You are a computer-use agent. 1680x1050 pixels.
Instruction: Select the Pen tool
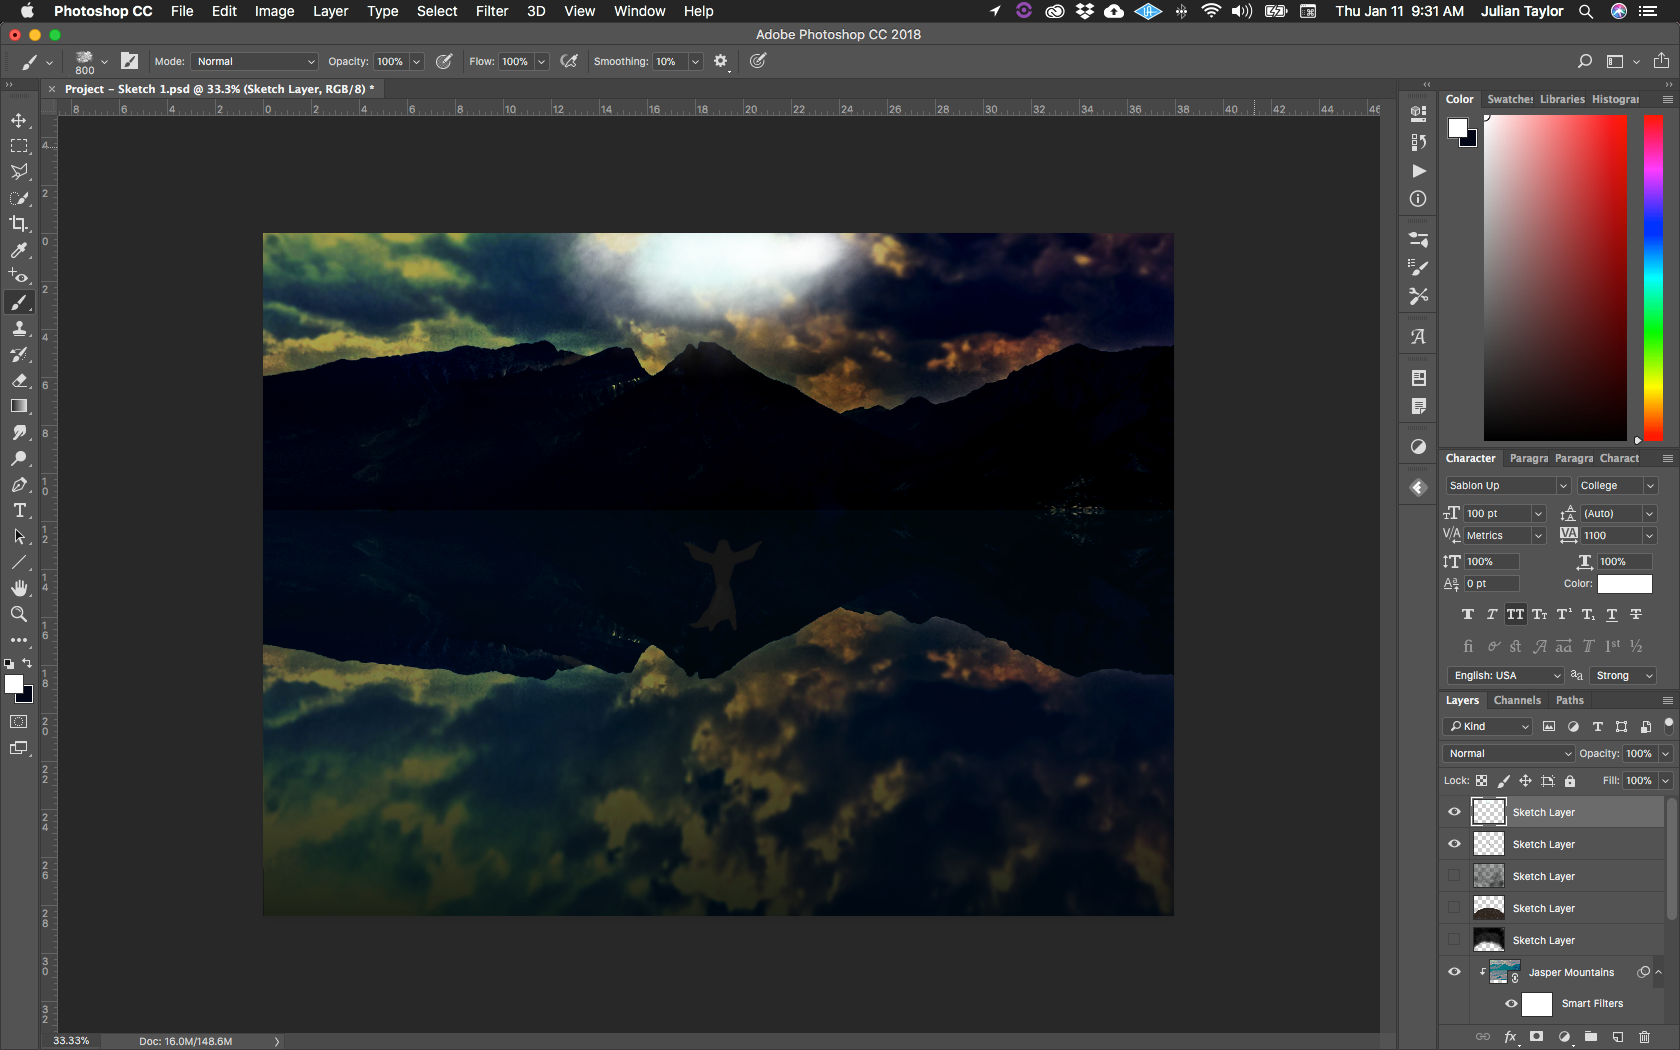pos(19,484)
